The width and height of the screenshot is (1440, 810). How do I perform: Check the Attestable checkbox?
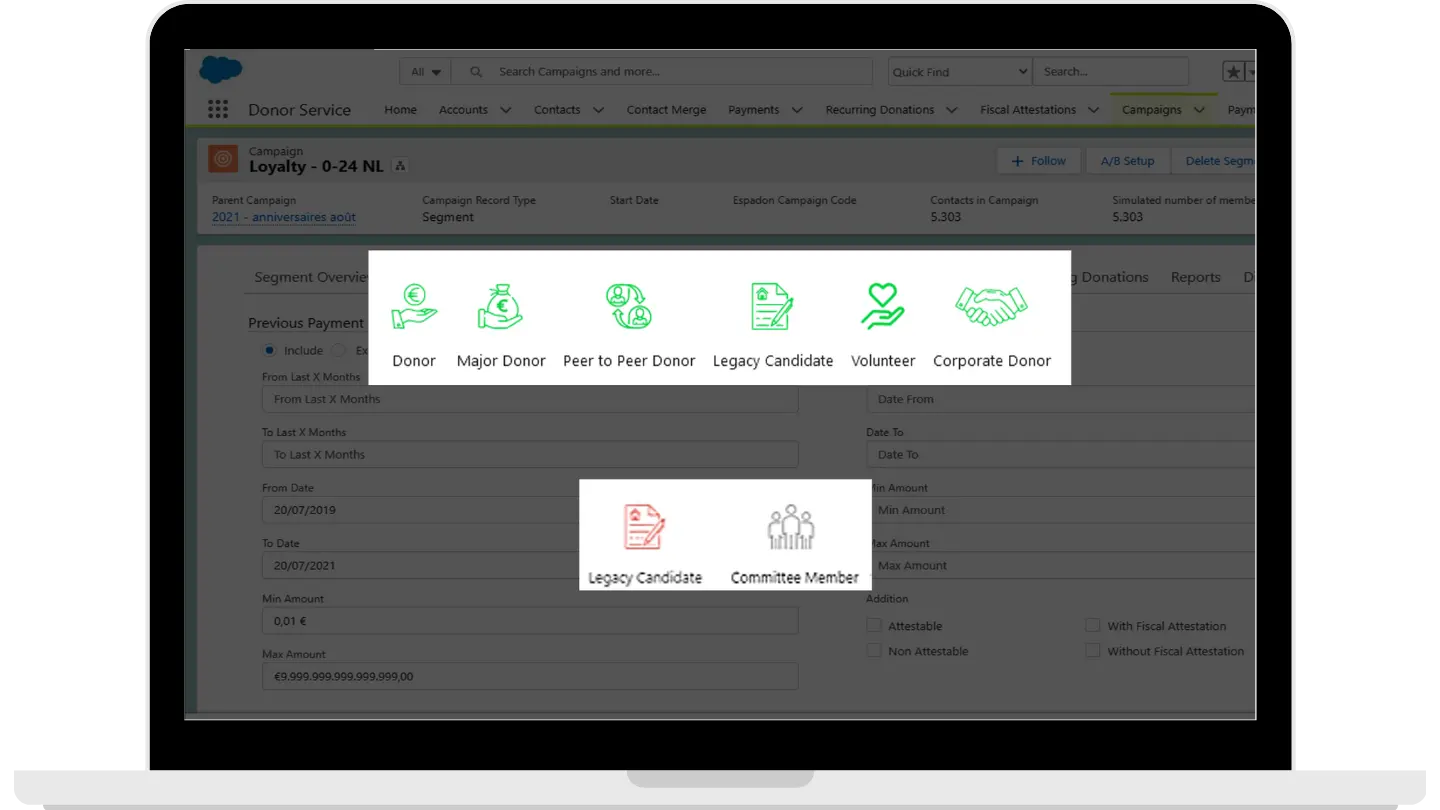point(874,626)
